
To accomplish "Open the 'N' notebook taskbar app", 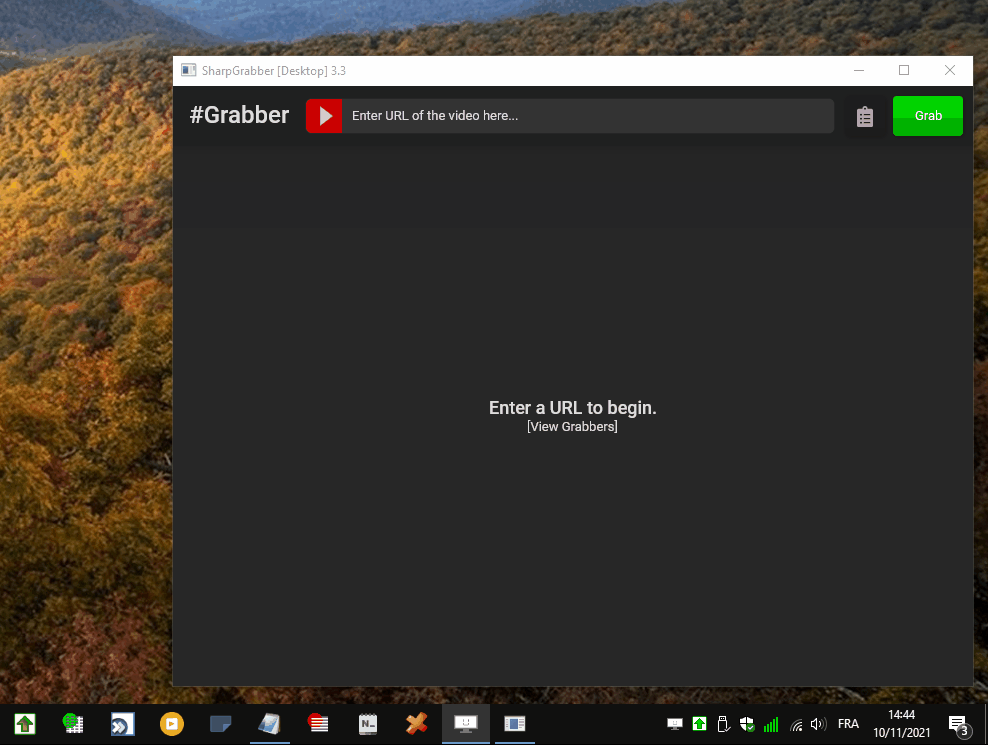I will 368,724.
